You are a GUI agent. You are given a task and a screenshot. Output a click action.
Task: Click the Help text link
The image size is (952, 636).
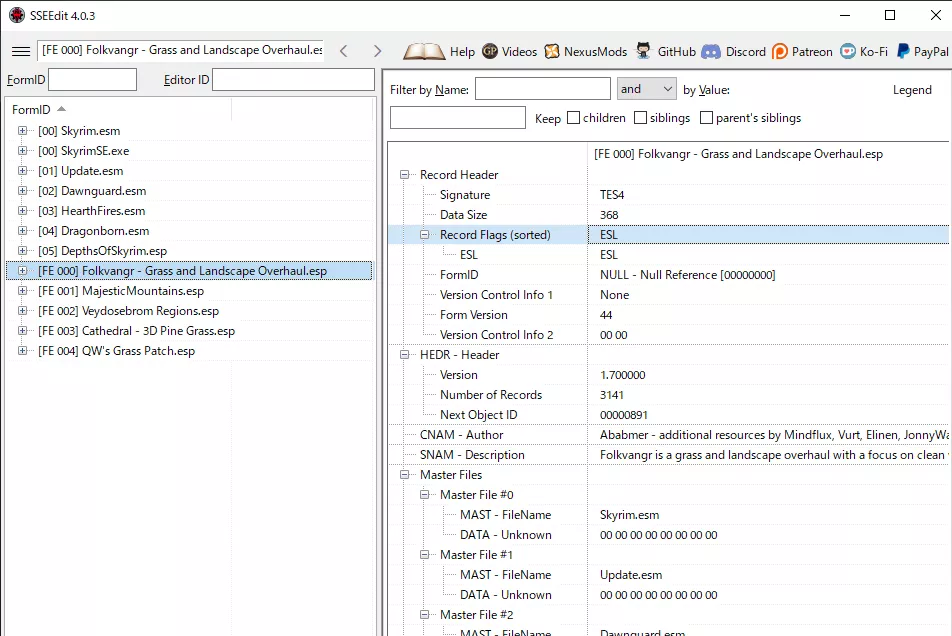tap(462, 52)
